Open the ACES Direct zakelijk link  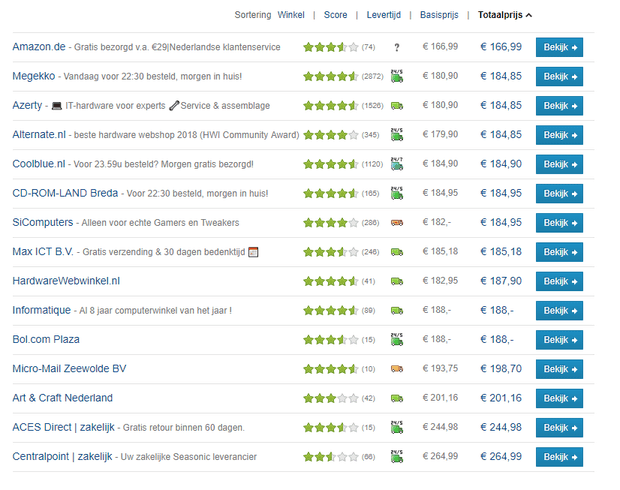tap(63, 427)
